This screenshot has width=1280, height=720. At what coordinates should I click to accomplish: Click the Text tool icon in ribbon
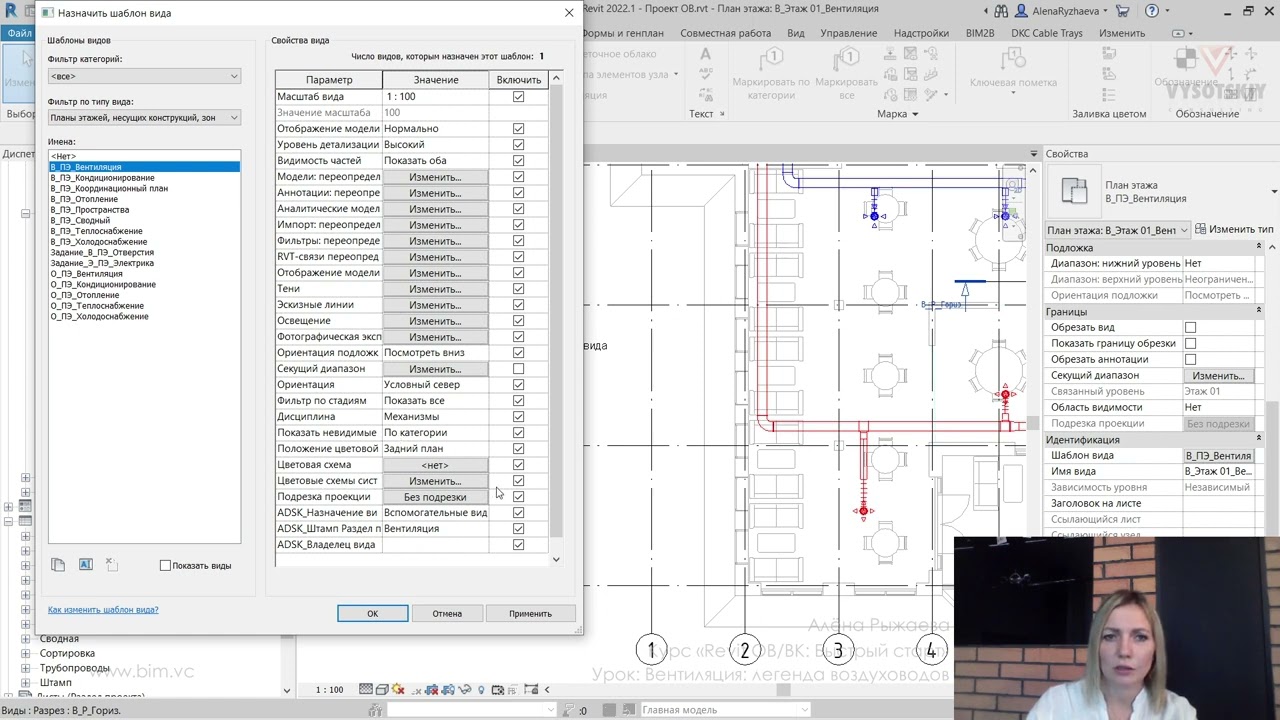coord(705,56)
